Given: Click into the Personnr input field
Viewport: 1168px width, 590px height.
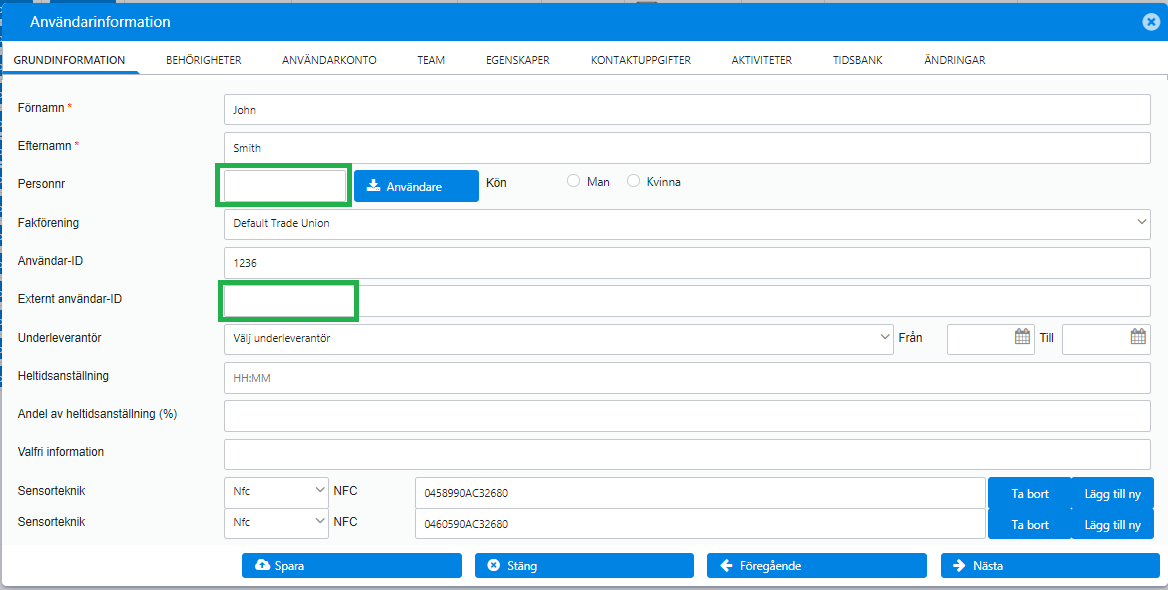Looking at the screenshot, I should 285,185.
